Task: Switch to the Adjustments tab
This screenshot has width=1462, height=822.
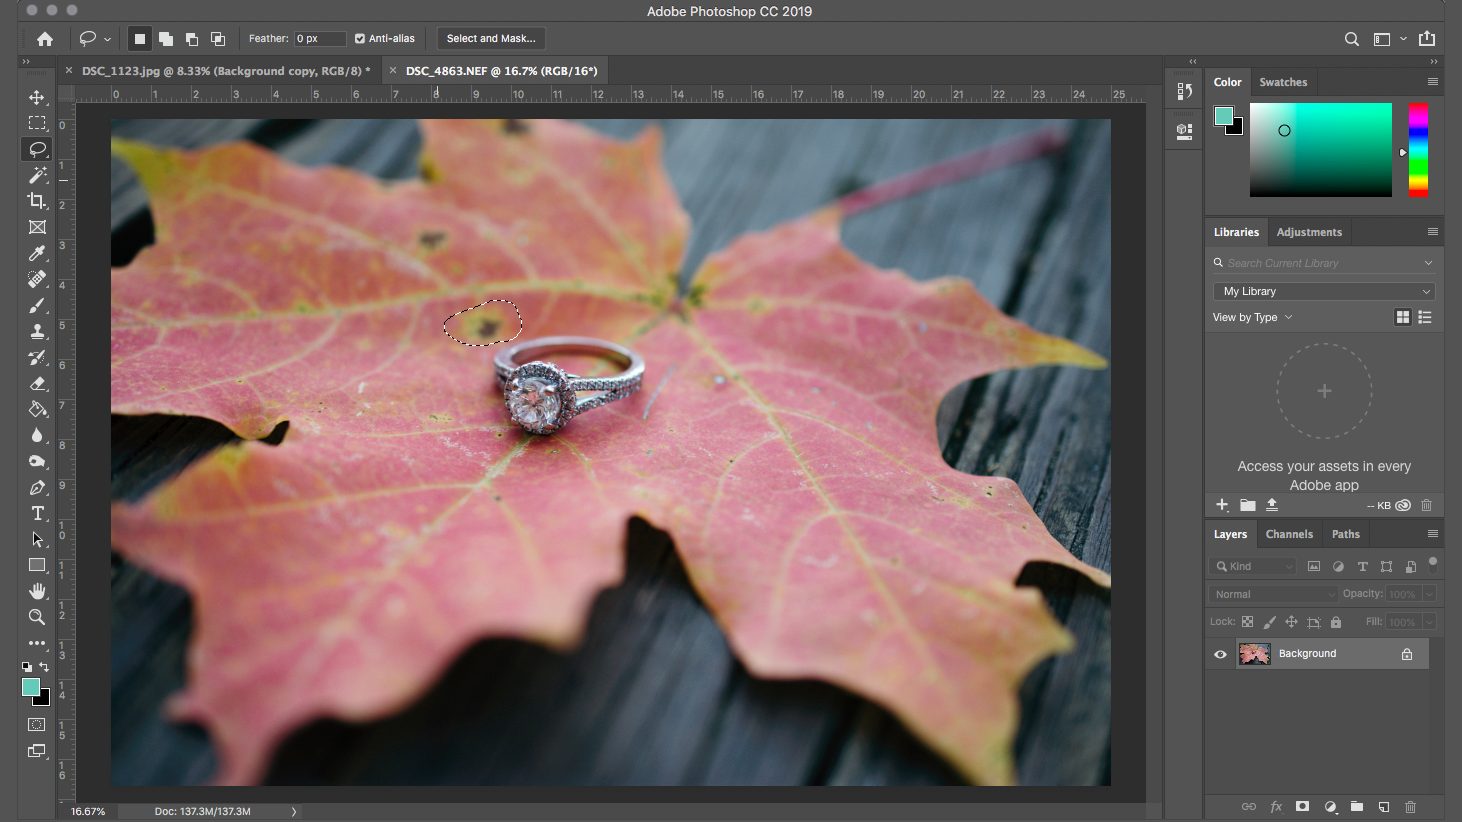Action: tap(1309, 232)
